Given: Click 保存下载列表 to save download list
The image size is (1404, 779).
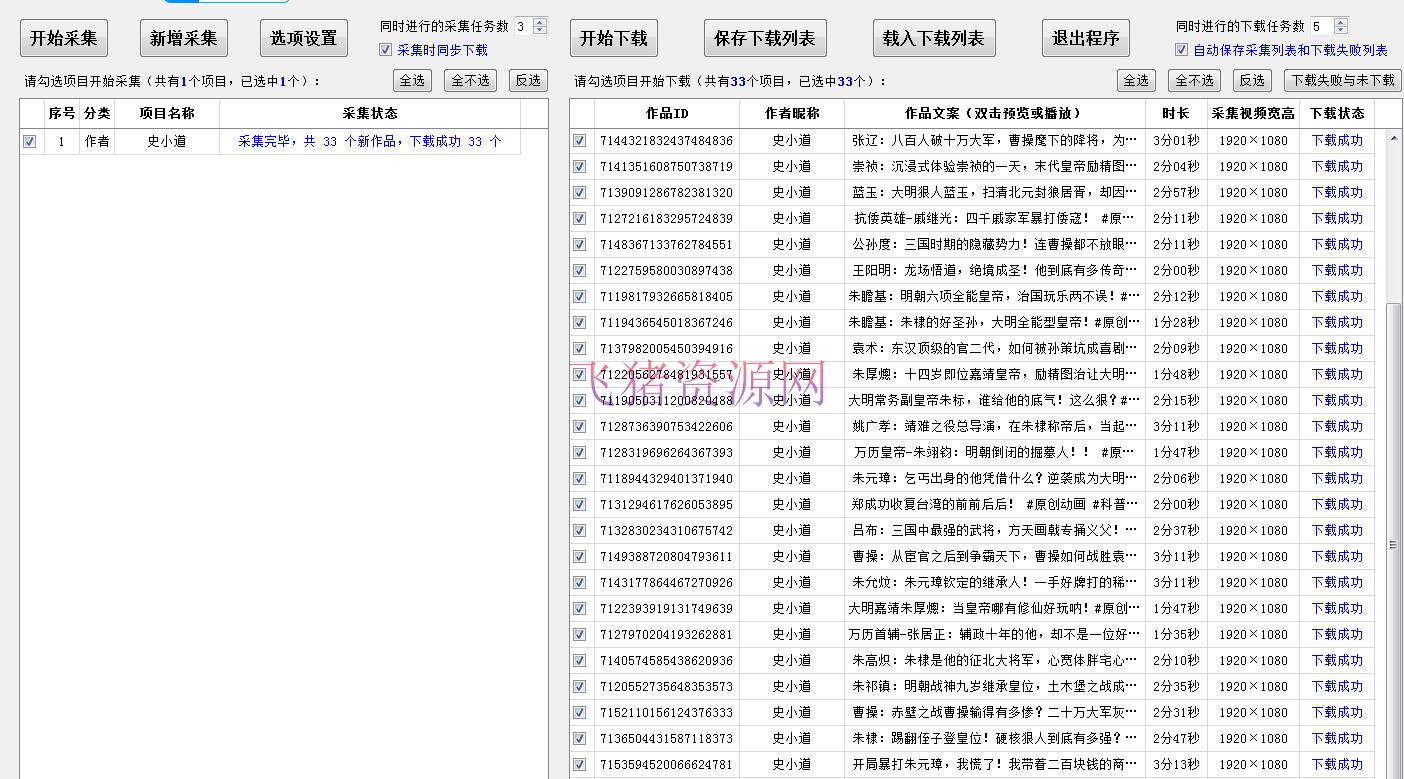Looking at the screenshot, I should [765, 37].
